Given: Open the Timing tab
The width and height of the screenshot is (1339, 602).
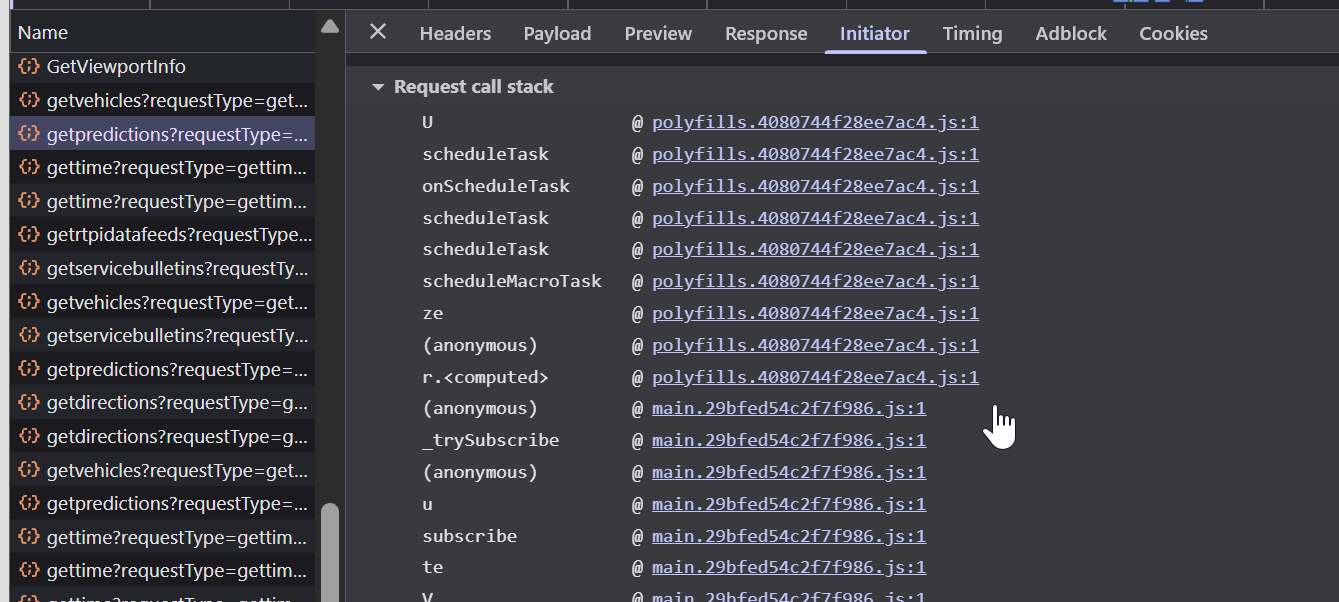Looking at the screenshot, I should 972,33.
